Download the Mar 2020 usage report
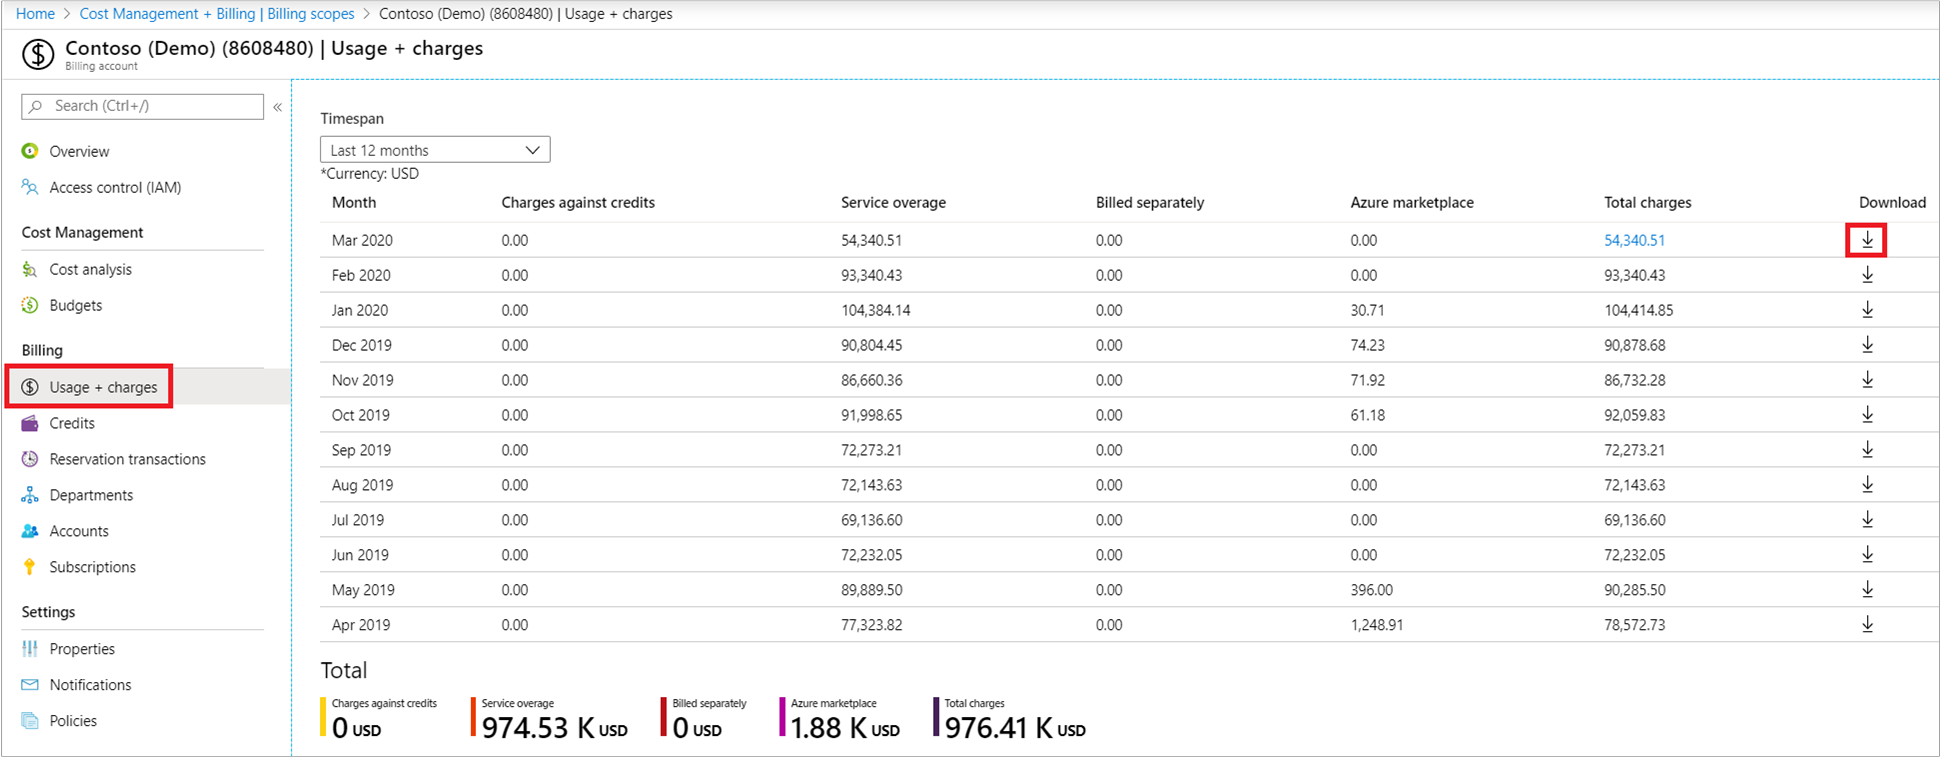The width and height of the screenshot is (1941, 757). click(x=1866, y=240)
